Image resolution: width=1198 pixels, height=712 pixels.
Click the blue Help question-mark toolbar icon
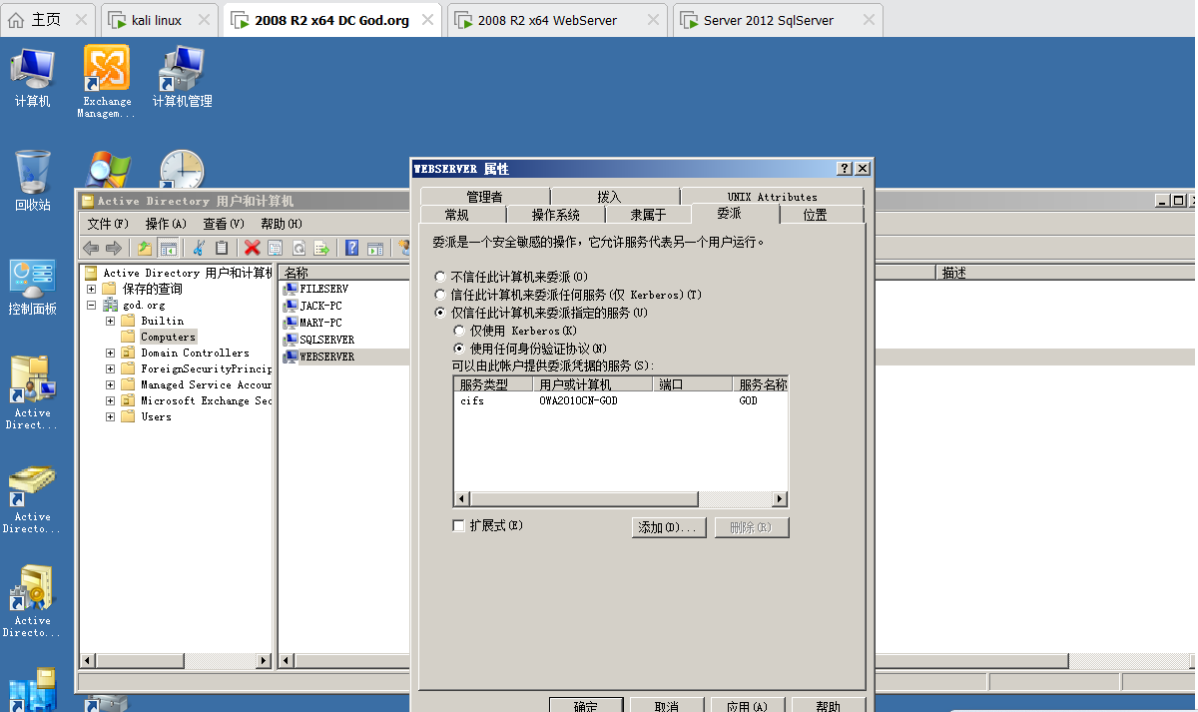(351, 248)
